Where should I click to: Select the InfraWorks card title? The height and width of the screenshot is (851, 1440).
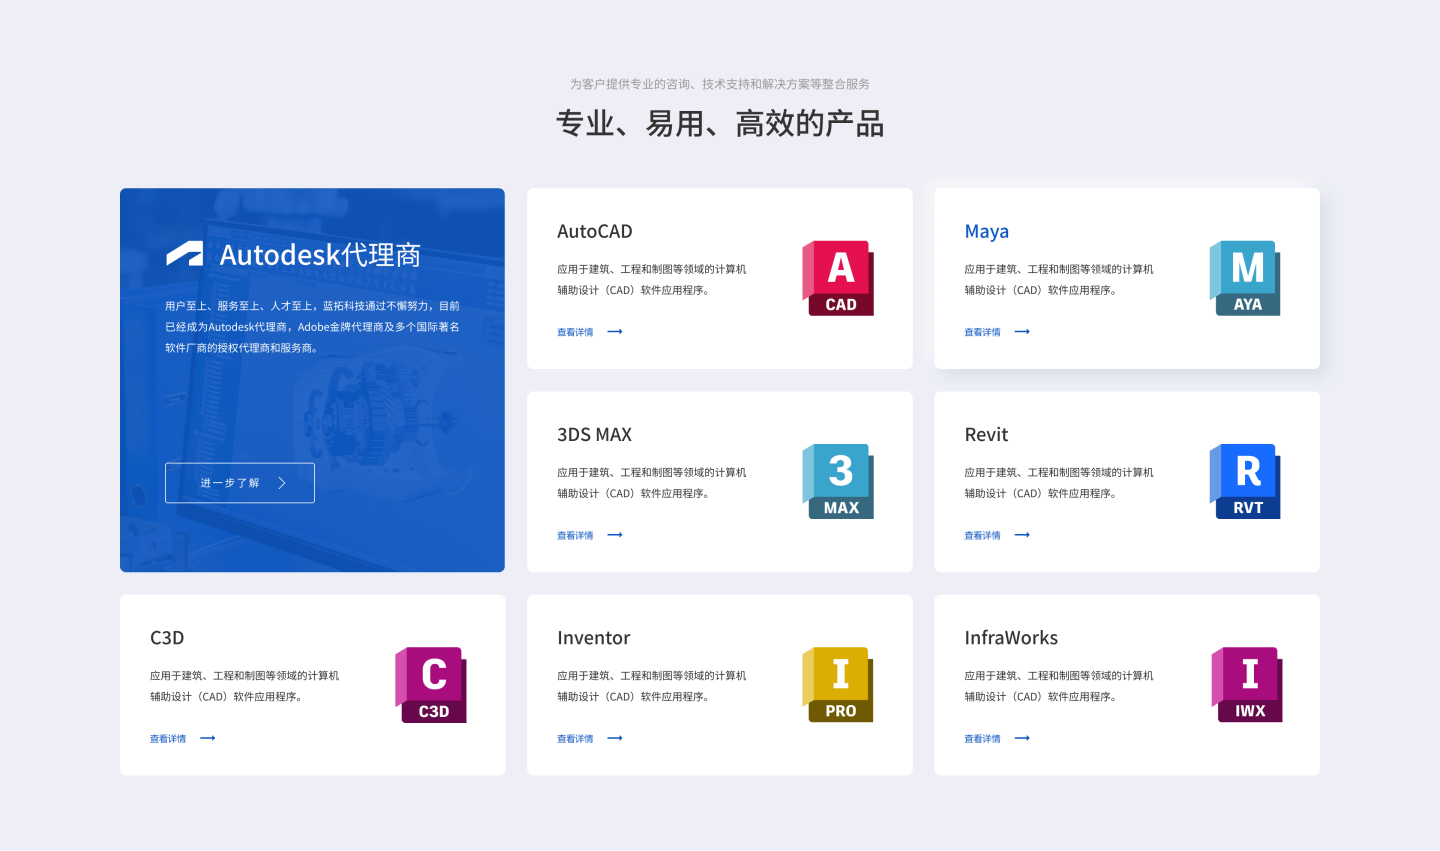pos(1011,638)
